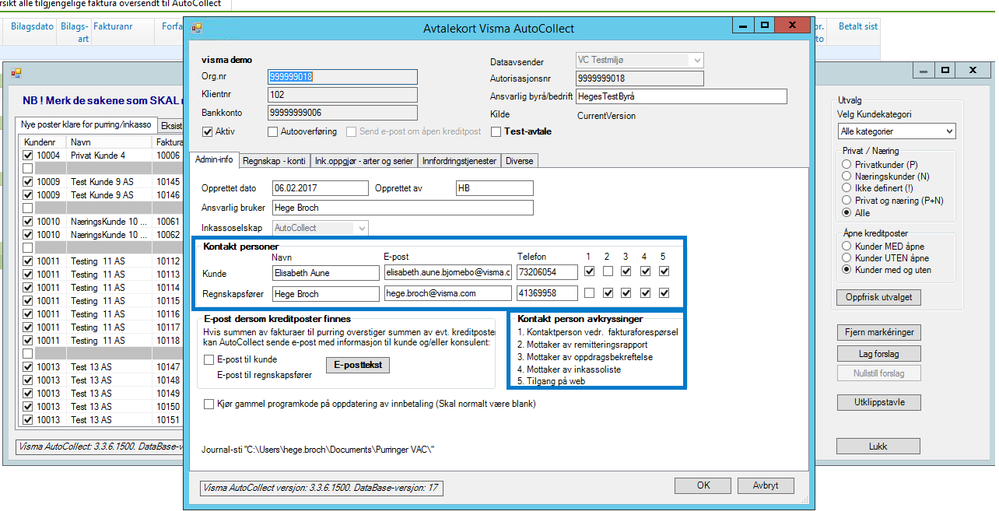Click the E-posttekst button
This screenshot has height=511, width=999.
pos(357,366)
